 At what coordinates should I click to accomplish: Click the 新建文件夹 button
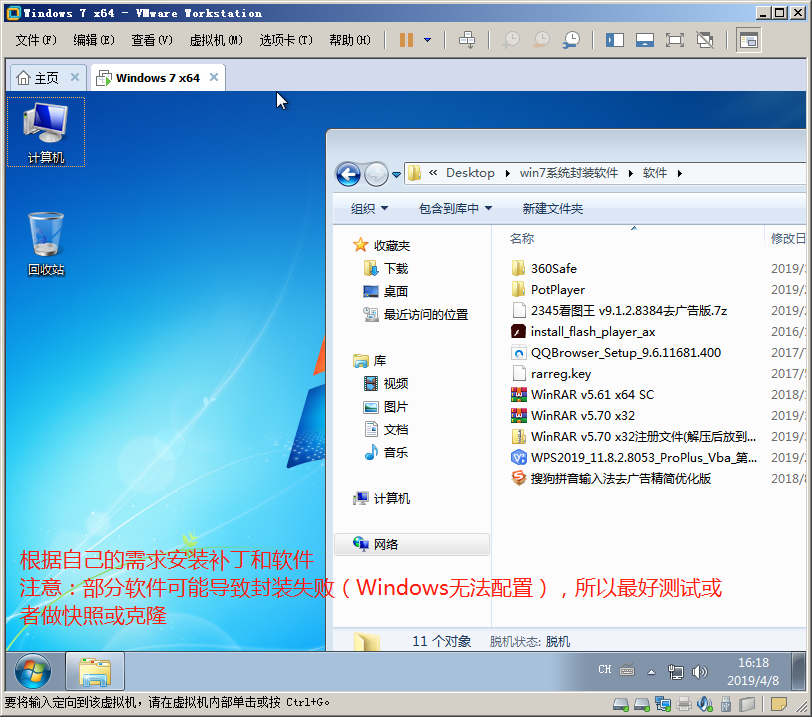click(553, 209)
